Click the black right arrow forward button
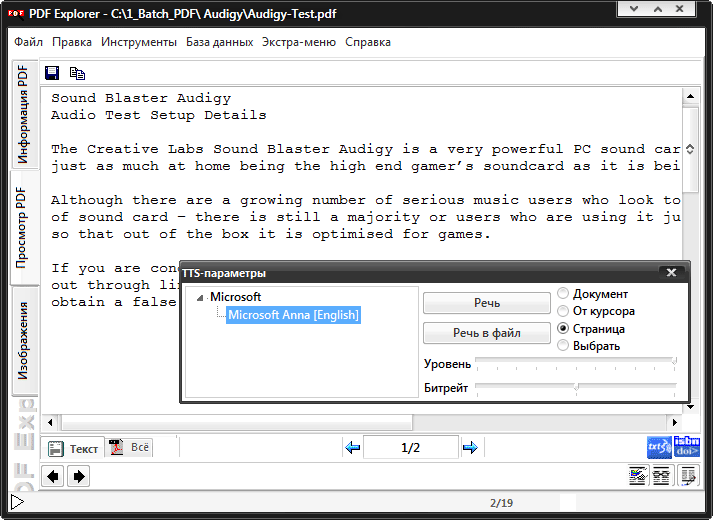 click(x=79, y=476)
